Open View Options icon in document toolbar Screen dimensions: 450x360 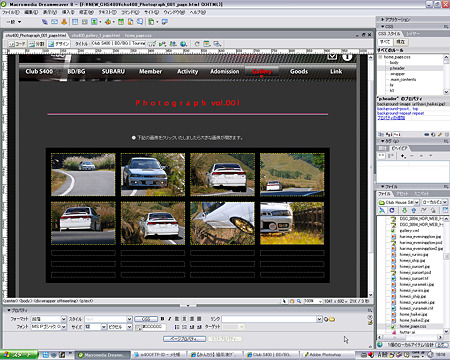coord(207,44)
